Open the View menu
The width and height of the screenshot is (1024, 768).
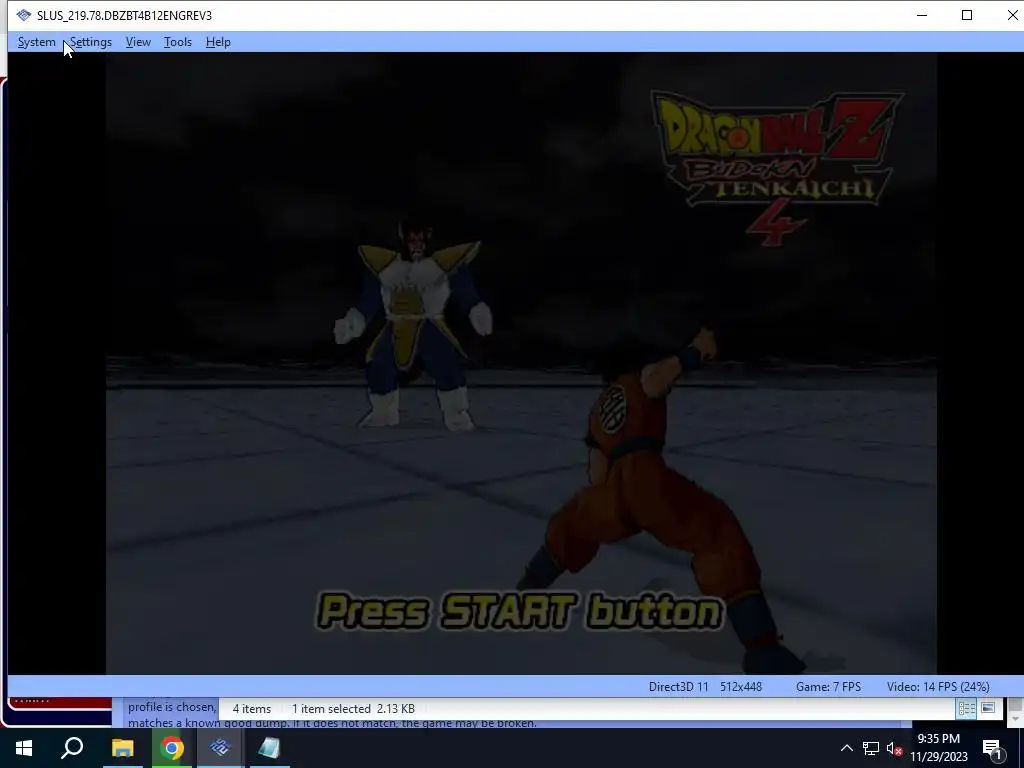(138, 42)
